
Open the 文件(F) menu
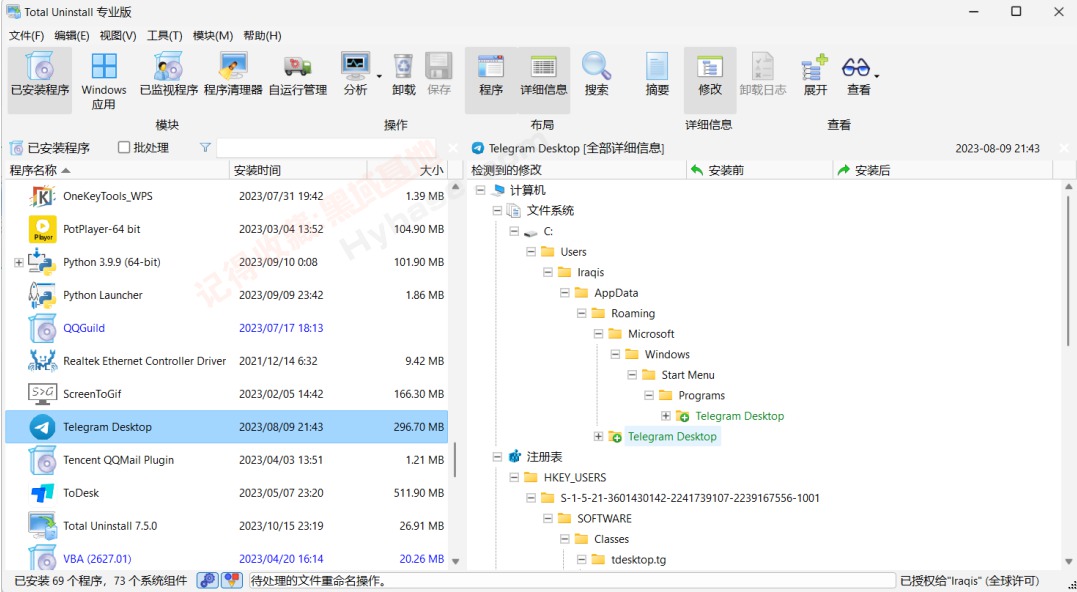[x=26, y=36]
